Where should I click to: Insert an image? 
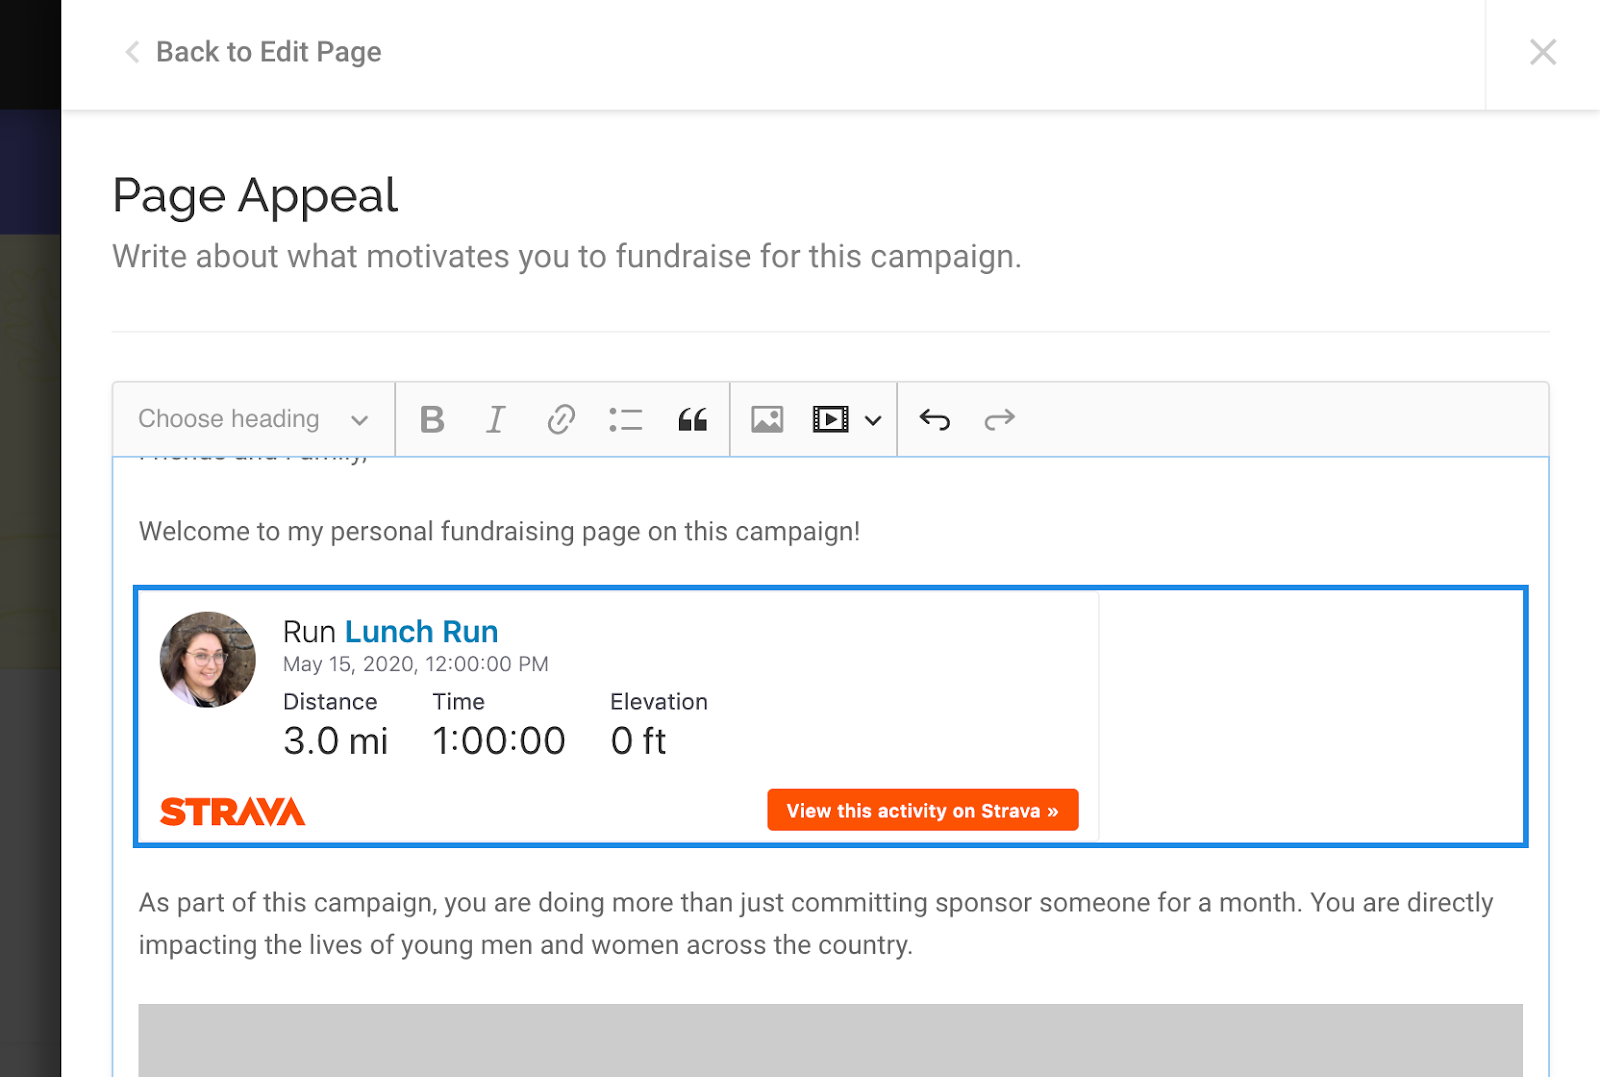point(767,419)
